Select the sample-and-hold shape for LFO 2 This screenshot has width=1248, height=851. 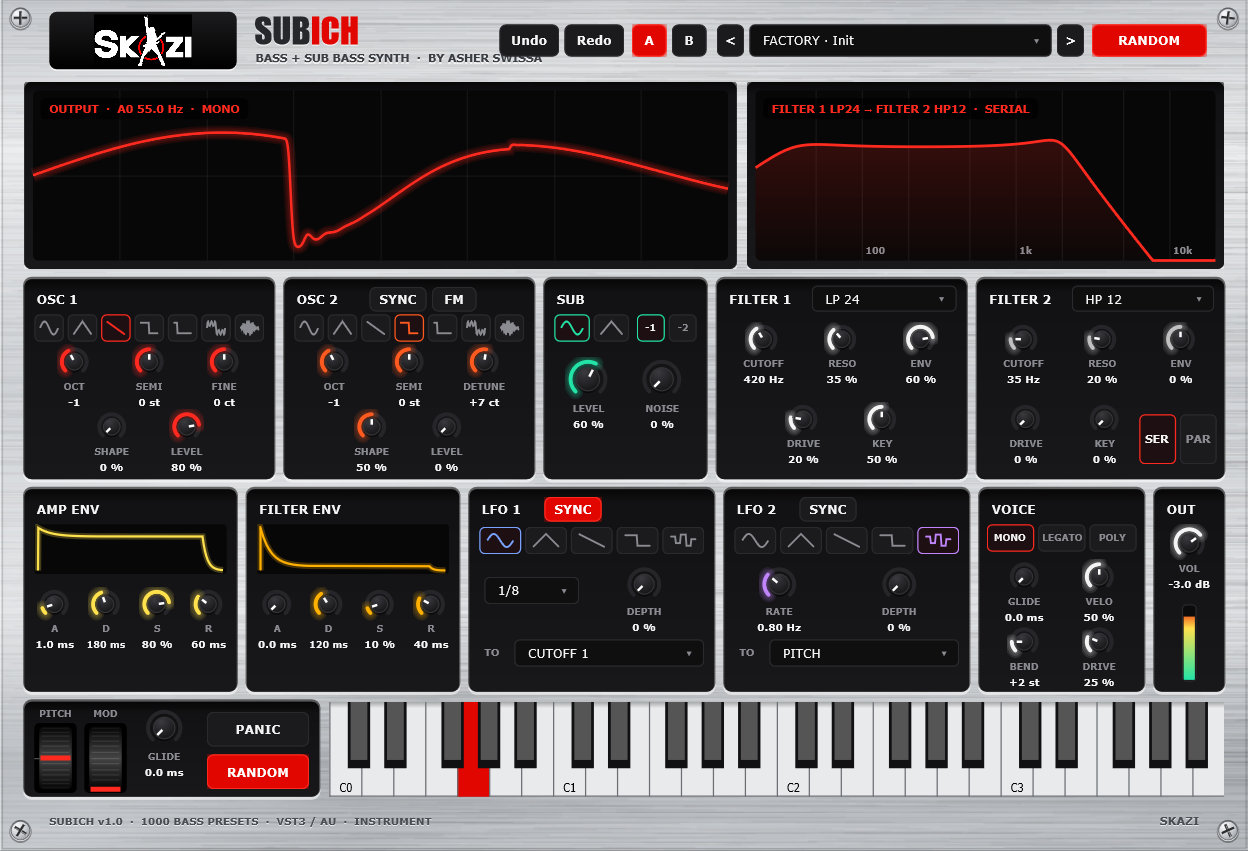click(938, 540)
